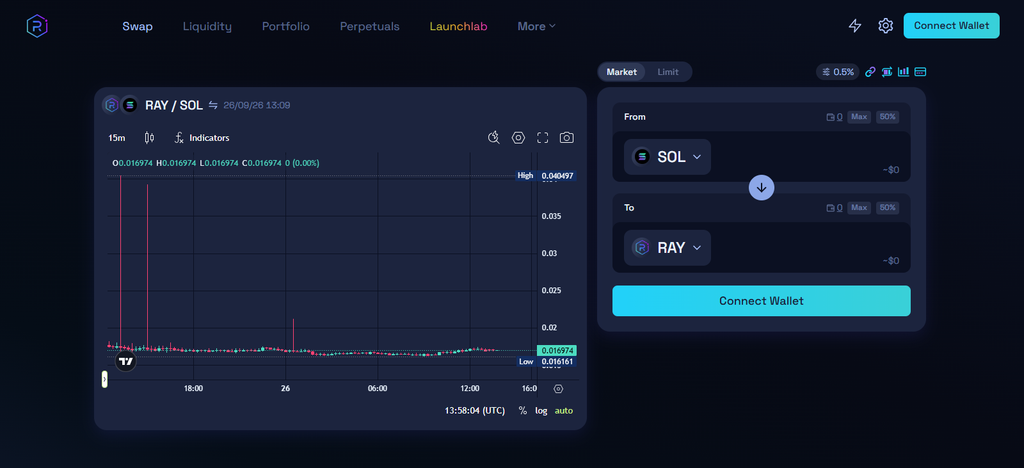Image resolution: width=1024 pixels, height=468 pixels.
Task: Click the Raydium logo icon
Action: 37,26
